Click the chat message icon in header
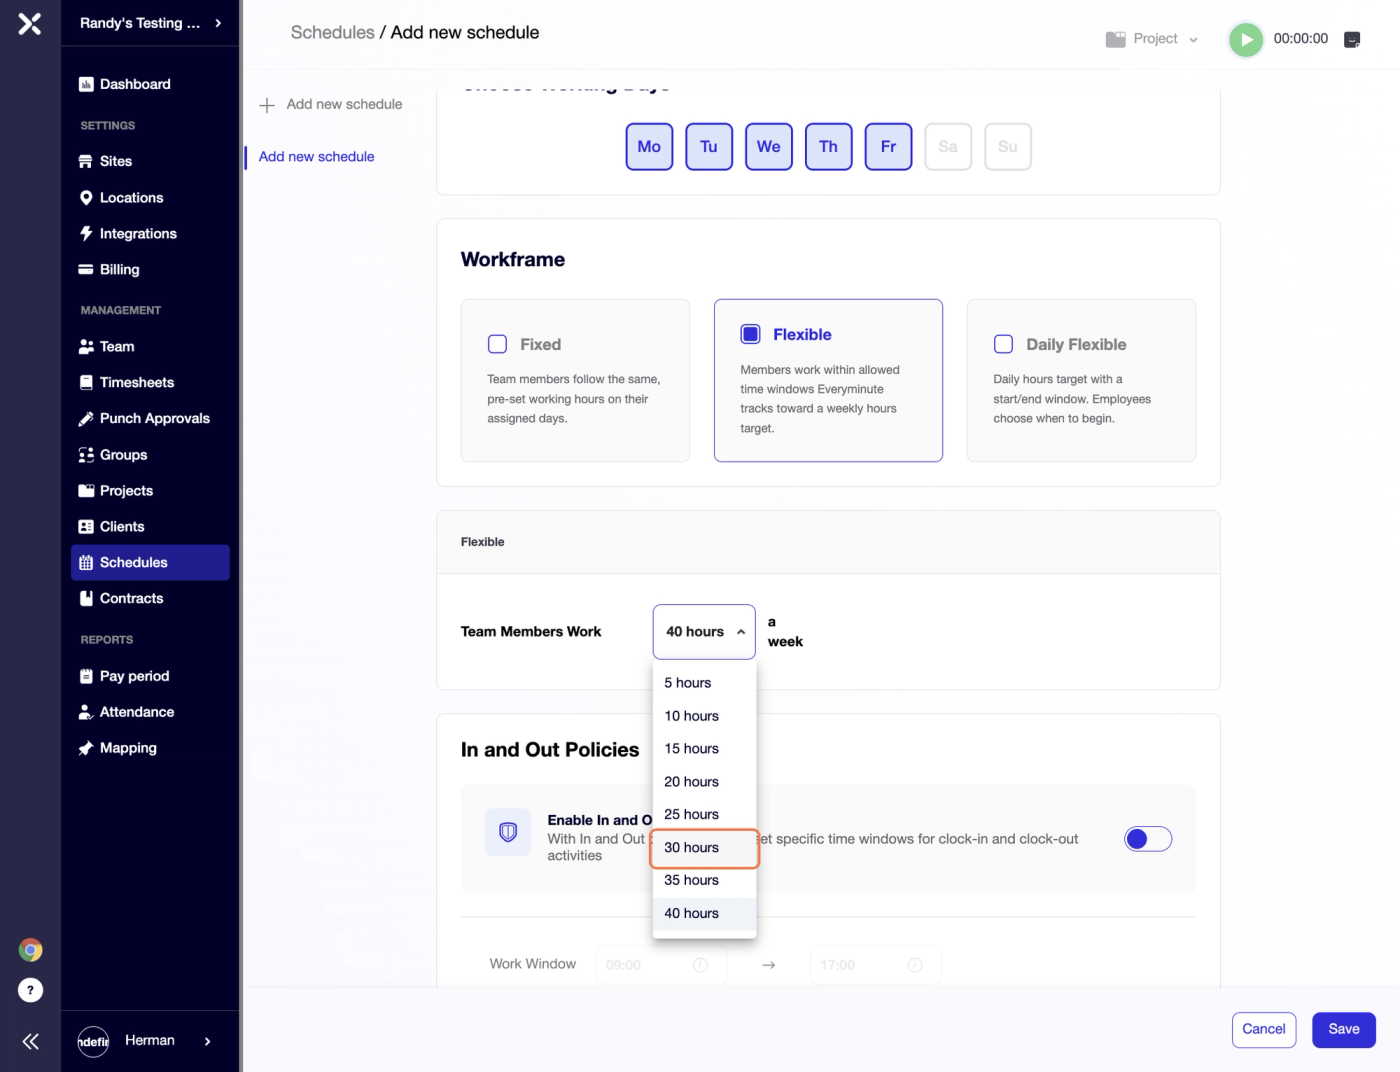 tap(1352, 39)
